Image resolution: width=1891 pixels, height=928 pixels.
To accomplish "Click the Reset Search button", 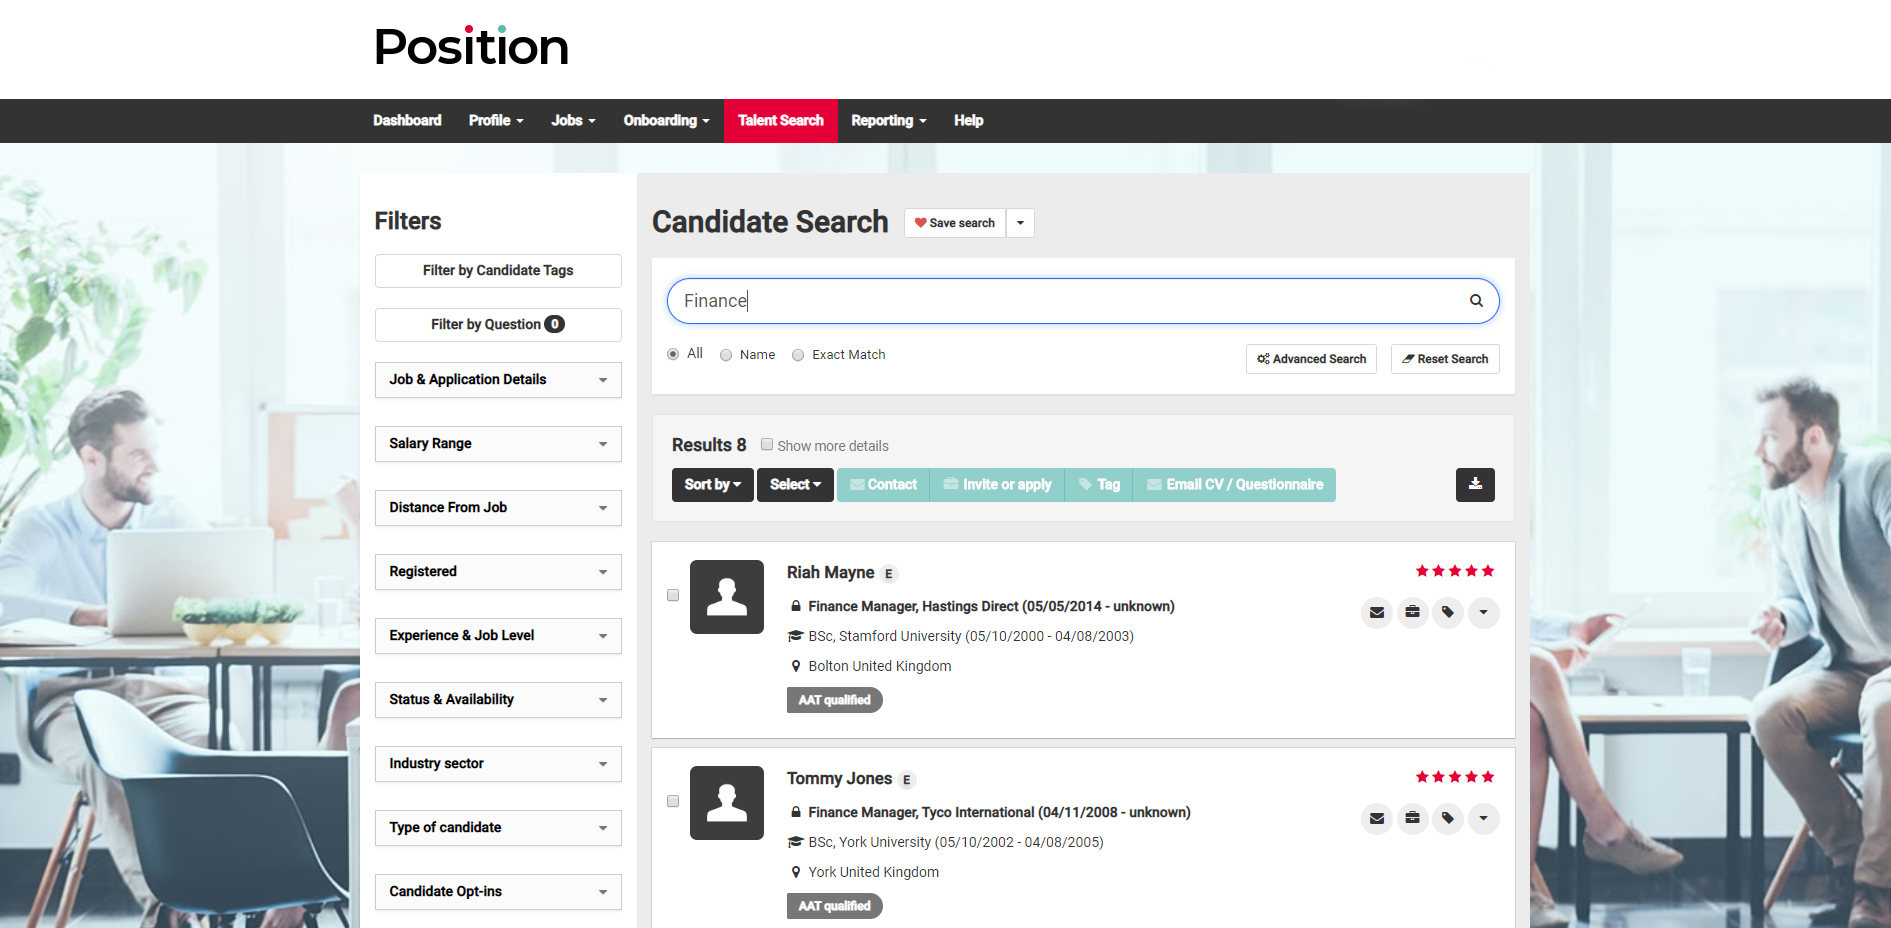I will (1444, 359).
